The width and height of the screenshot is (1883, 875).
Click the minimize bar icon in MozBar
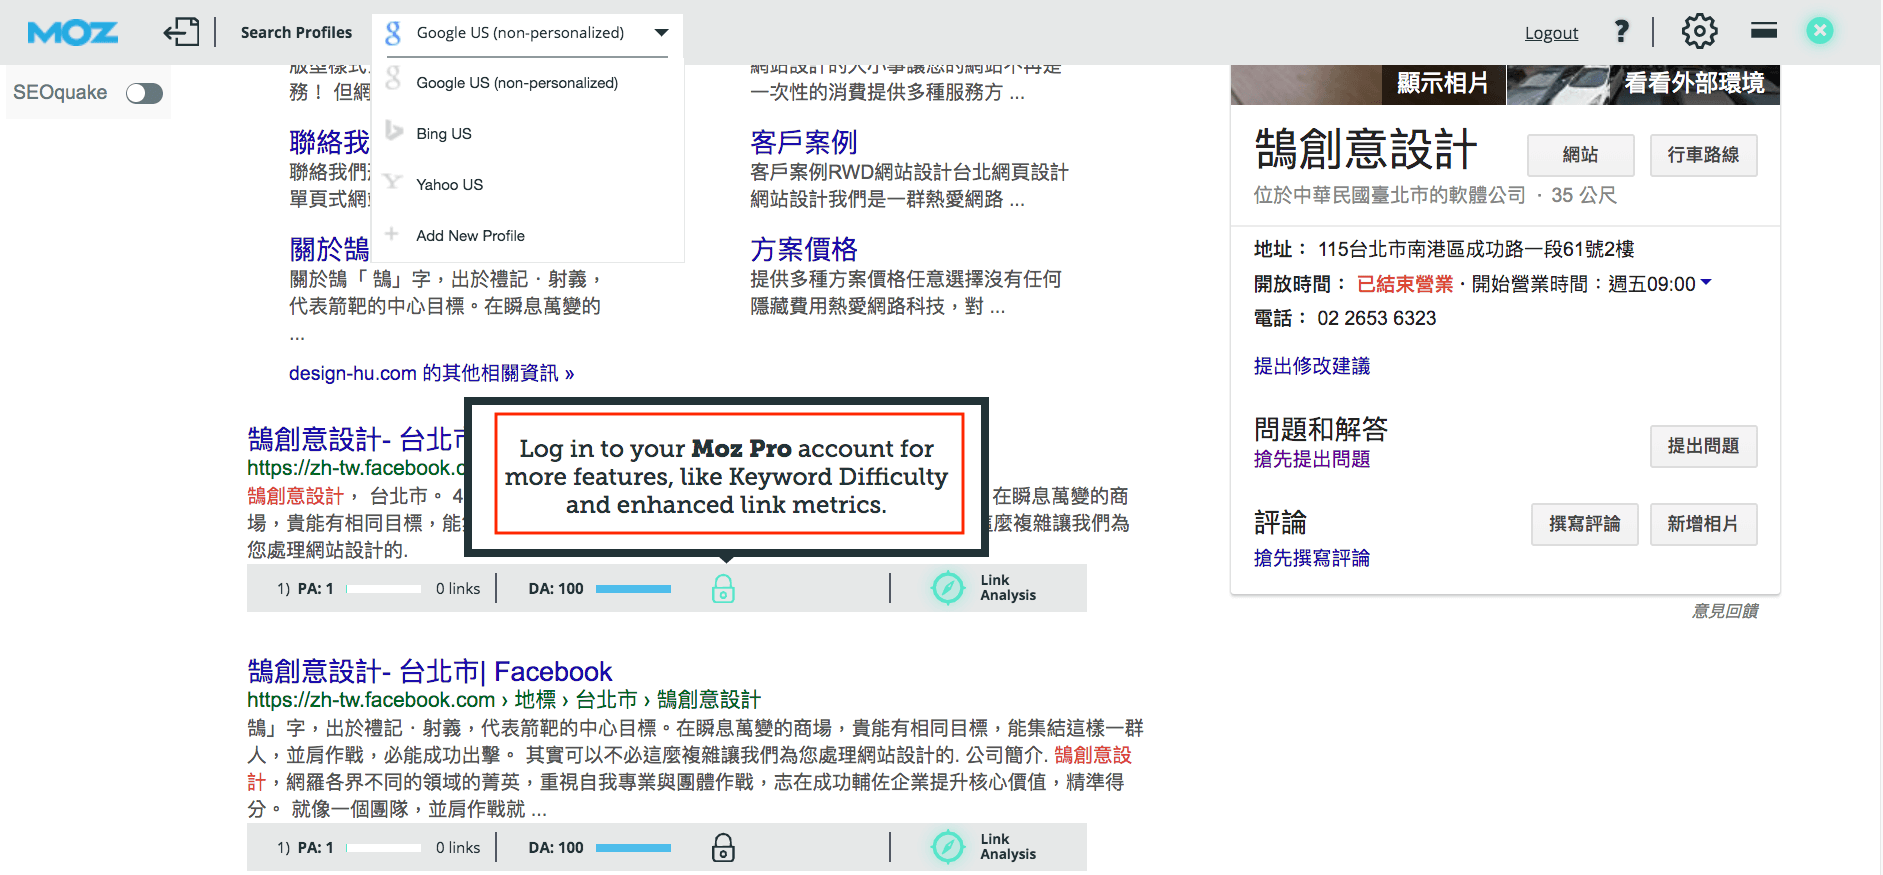pyautogui.click(x=1764, y=31)
